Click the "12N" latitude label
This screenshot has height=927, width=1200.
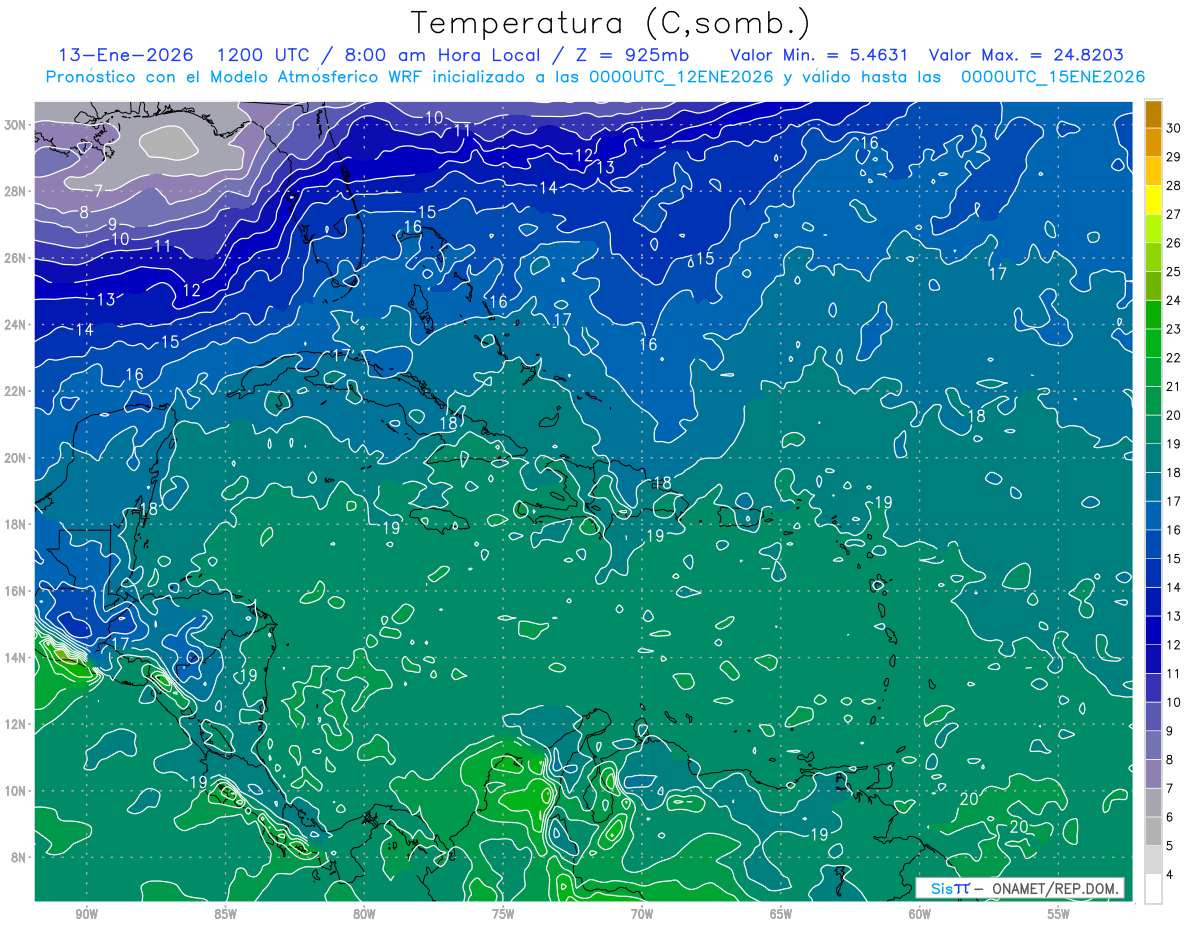tap(16, 724)
